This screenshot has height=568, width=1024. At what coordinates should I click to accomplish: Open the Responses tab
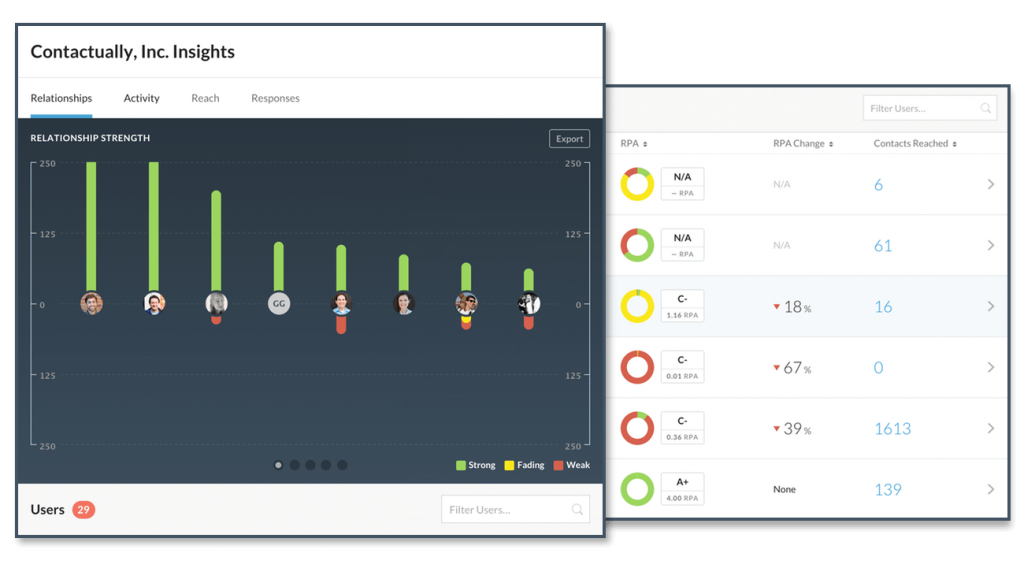pos(275,98)
